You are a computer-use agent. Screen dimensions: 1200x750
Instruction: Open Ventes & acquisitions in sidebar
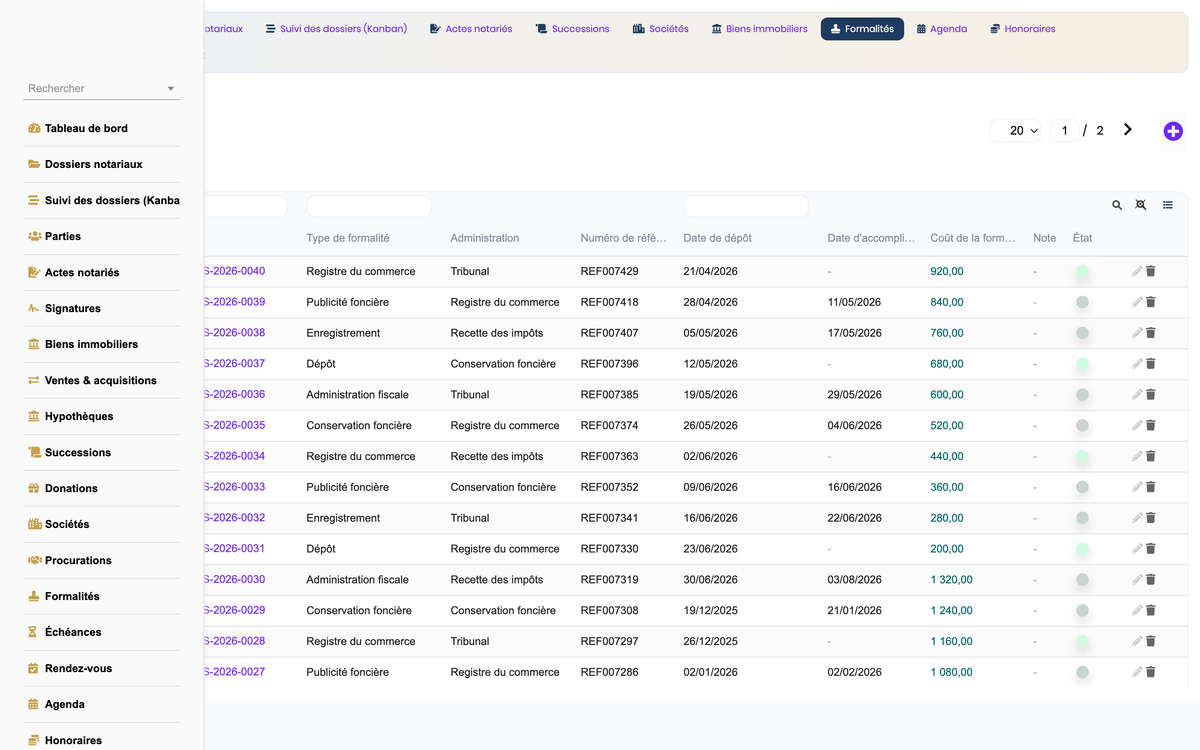click(102, 380)
